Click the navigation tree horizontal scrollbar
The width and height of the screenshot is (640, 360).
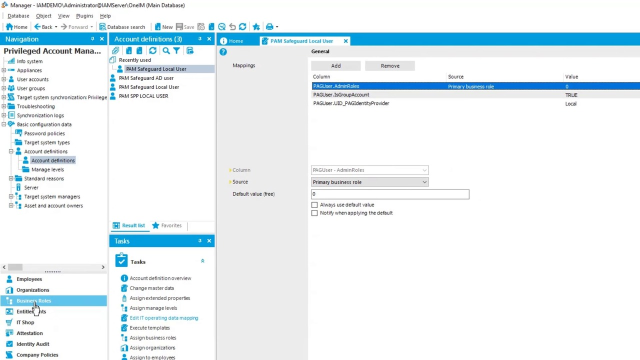point(53,267)
